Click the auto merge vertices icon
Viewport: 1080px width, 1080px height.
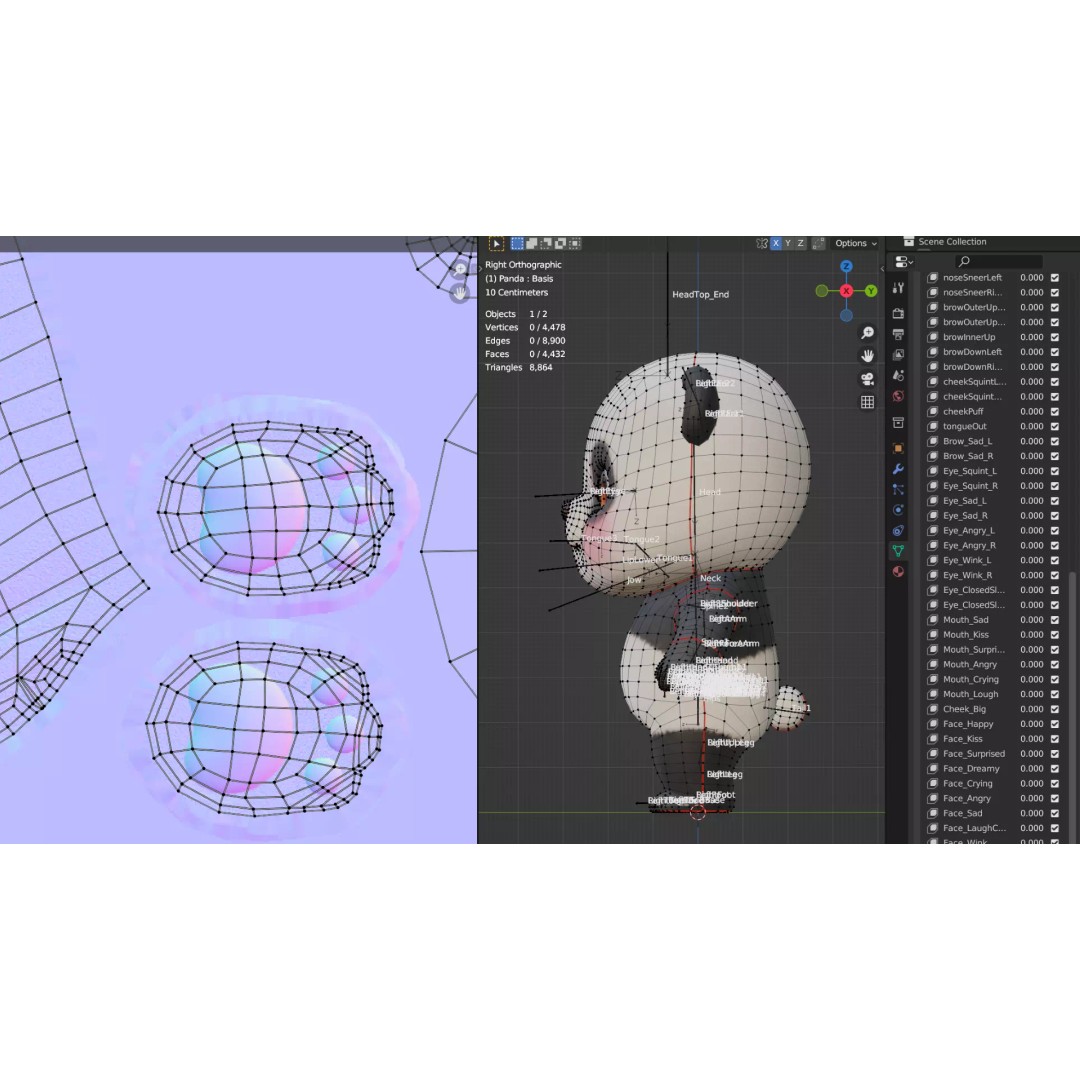(x=818, y=243)
